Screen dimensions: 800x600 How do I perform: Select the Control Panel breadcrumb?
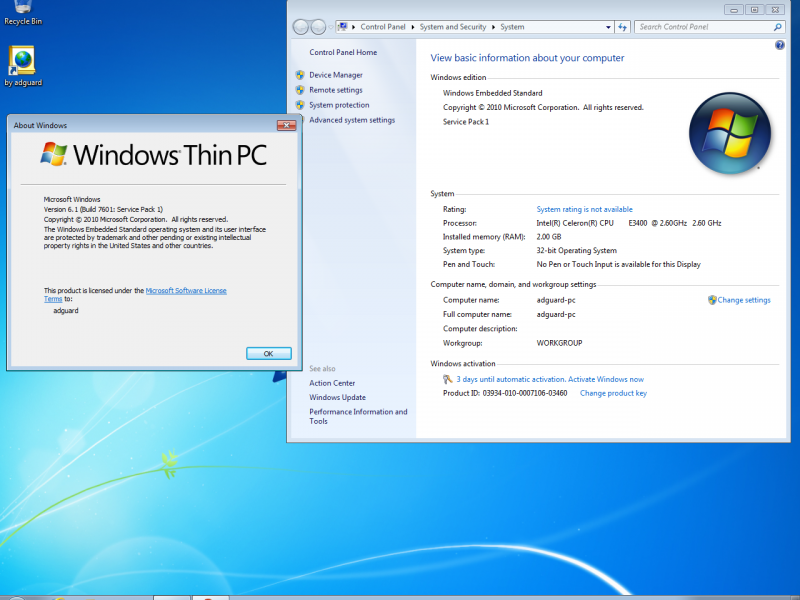click(383, 27)
